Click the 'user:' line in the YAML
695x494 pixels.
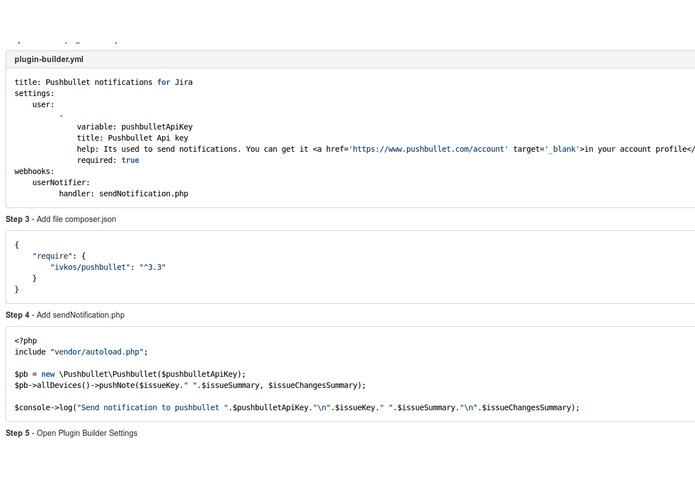pos(43,105)
